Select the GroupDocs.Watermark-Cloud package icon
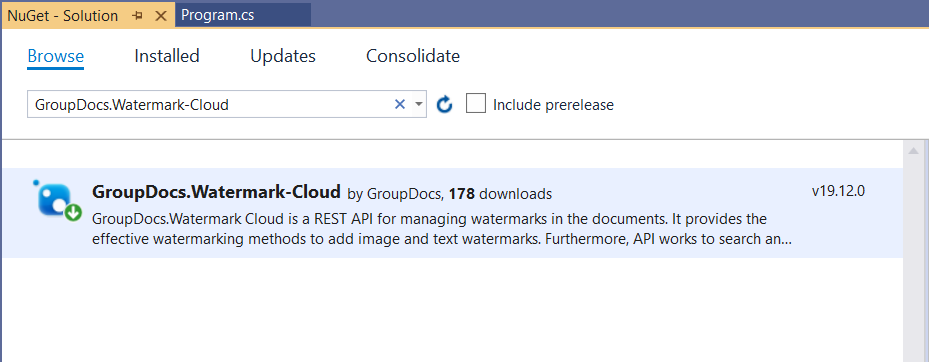The image size is (929, 362). [x=57, y=200]
